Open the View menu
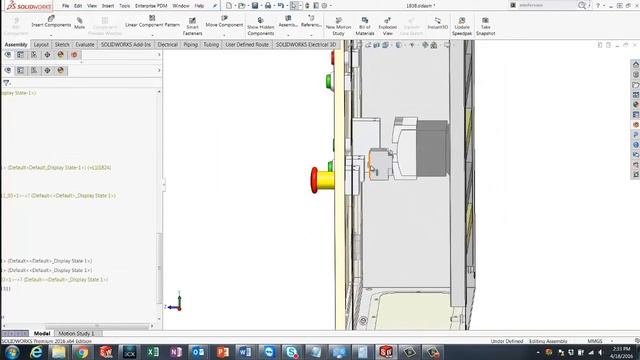 click(92, 6)
